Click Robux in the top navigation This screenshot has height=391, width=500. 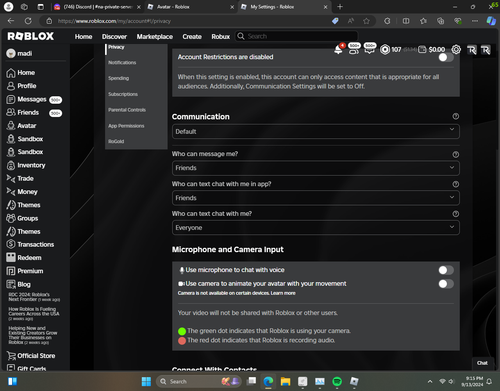(221, 37)
